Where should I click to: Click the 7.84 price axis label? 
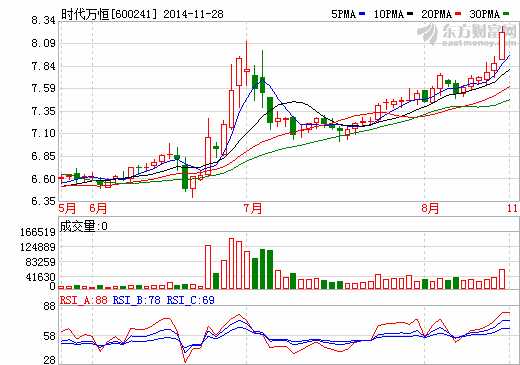click(43, 66)
